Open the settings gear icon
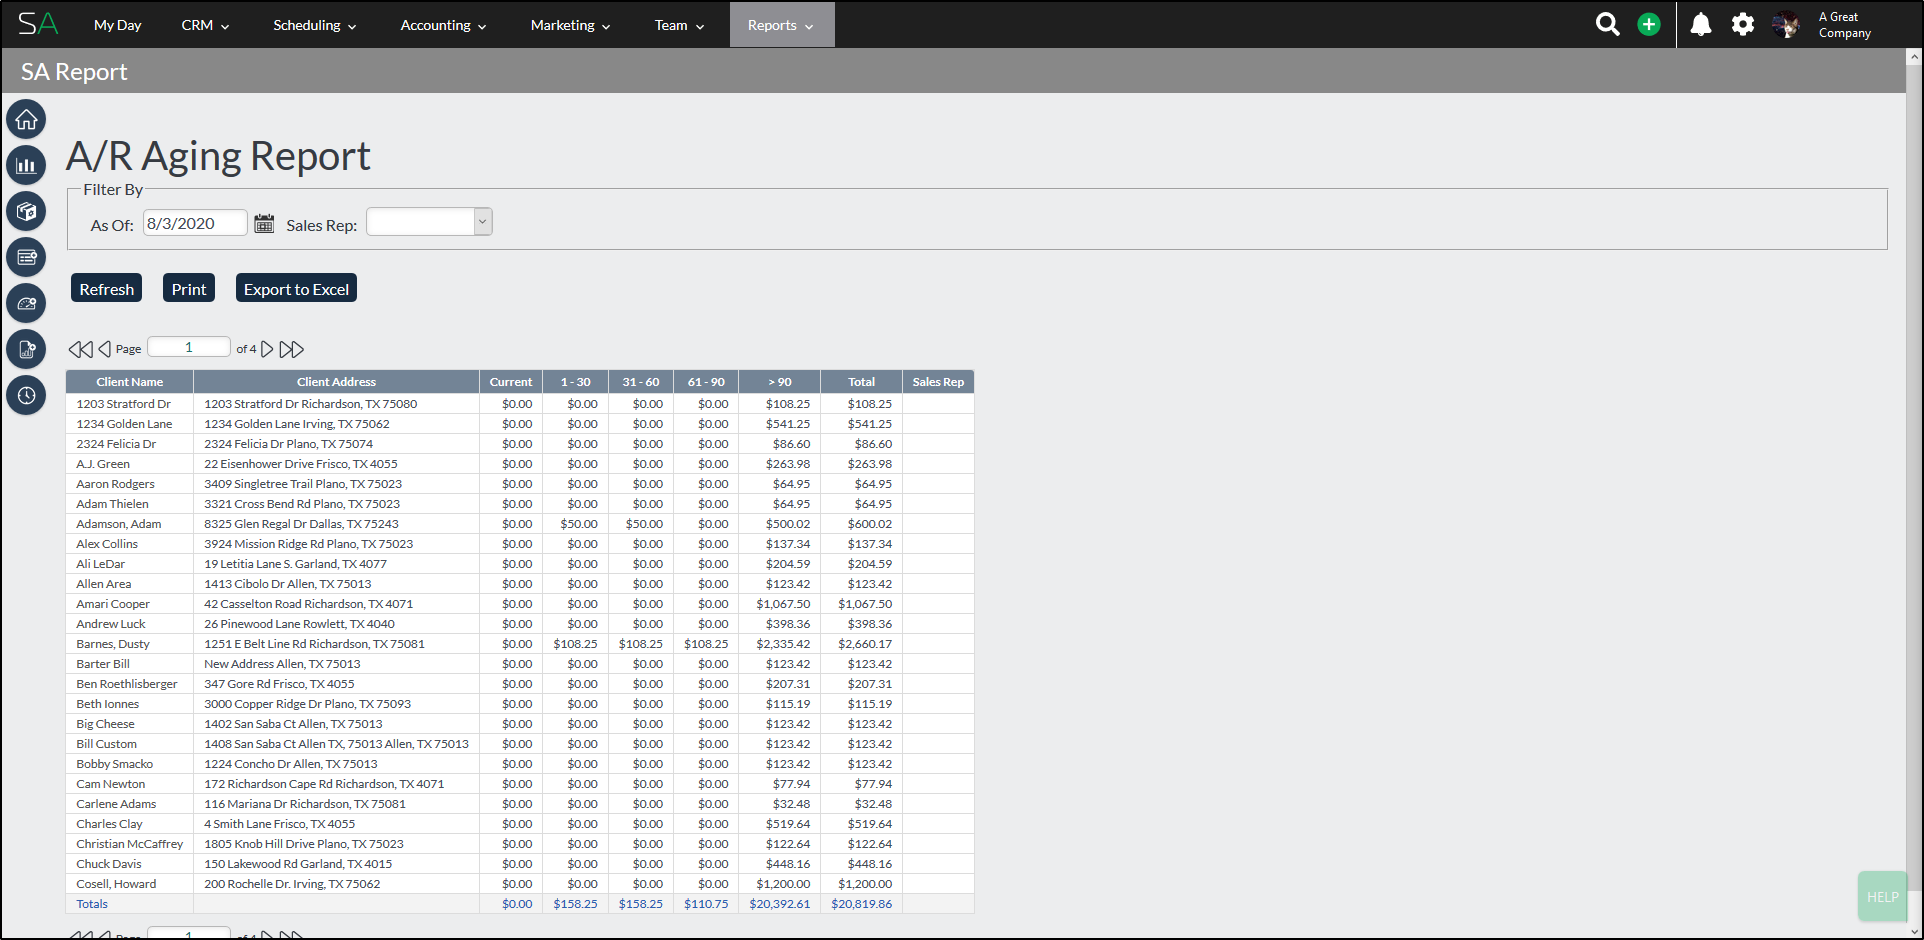1924x940 pixels. (1743, 25)
